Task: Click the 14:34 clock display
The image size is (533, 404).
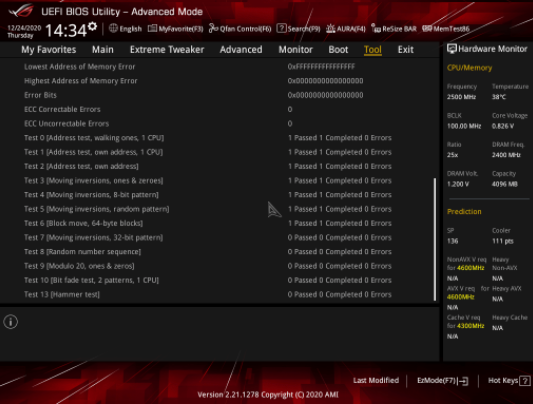Action: 66,30
